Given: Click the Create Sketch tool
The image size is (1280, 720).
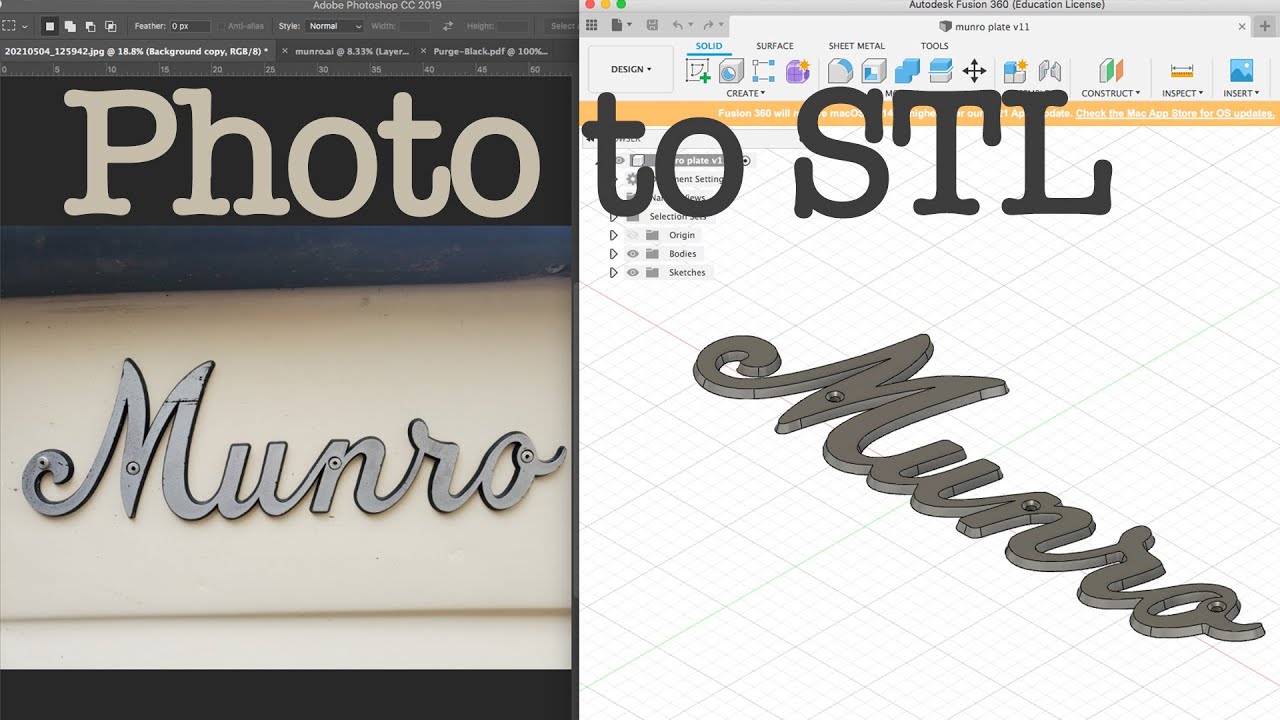Looking at the screenshot, I should 698,71.
